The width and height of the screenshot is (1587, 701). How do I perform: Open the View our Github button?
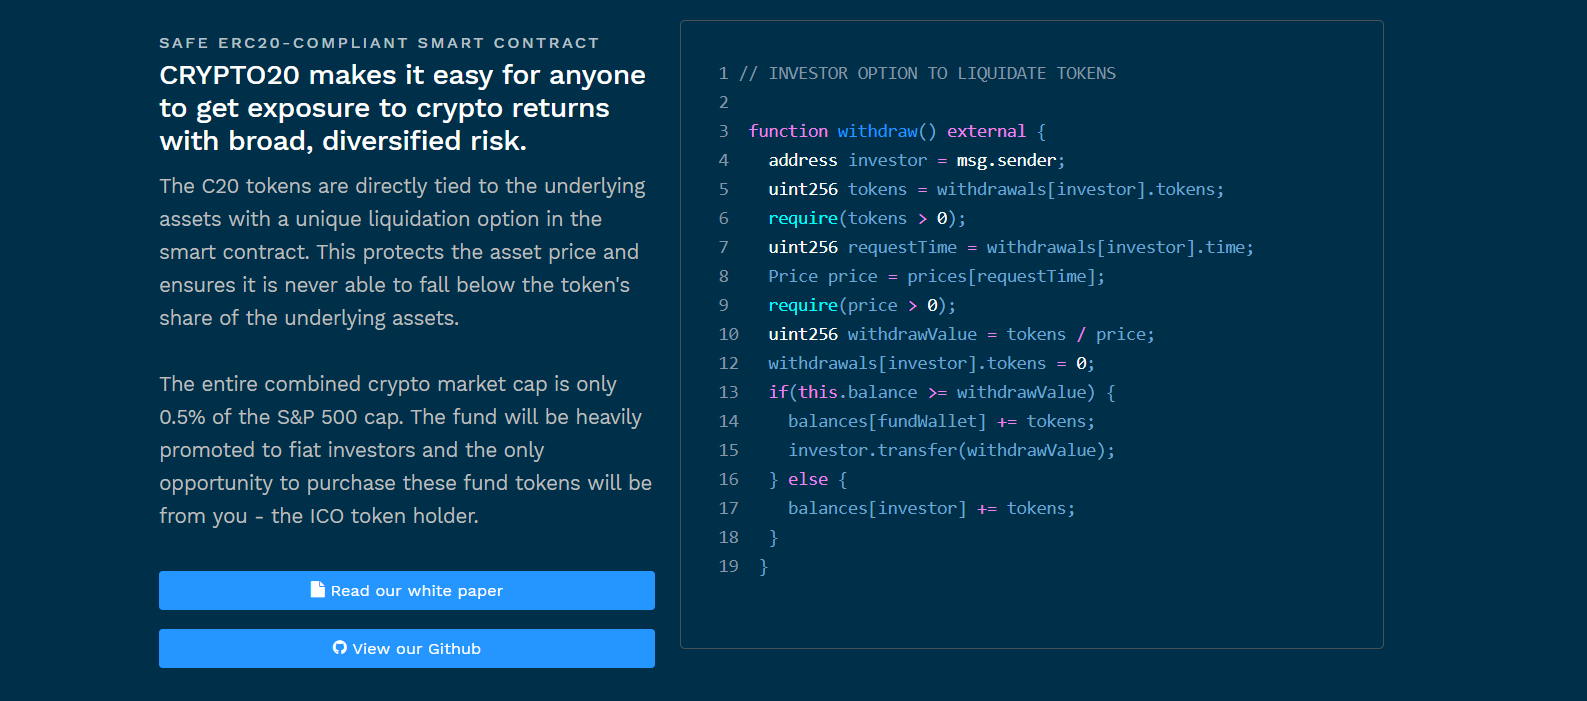pyautogui.click(x=407, y=648)
